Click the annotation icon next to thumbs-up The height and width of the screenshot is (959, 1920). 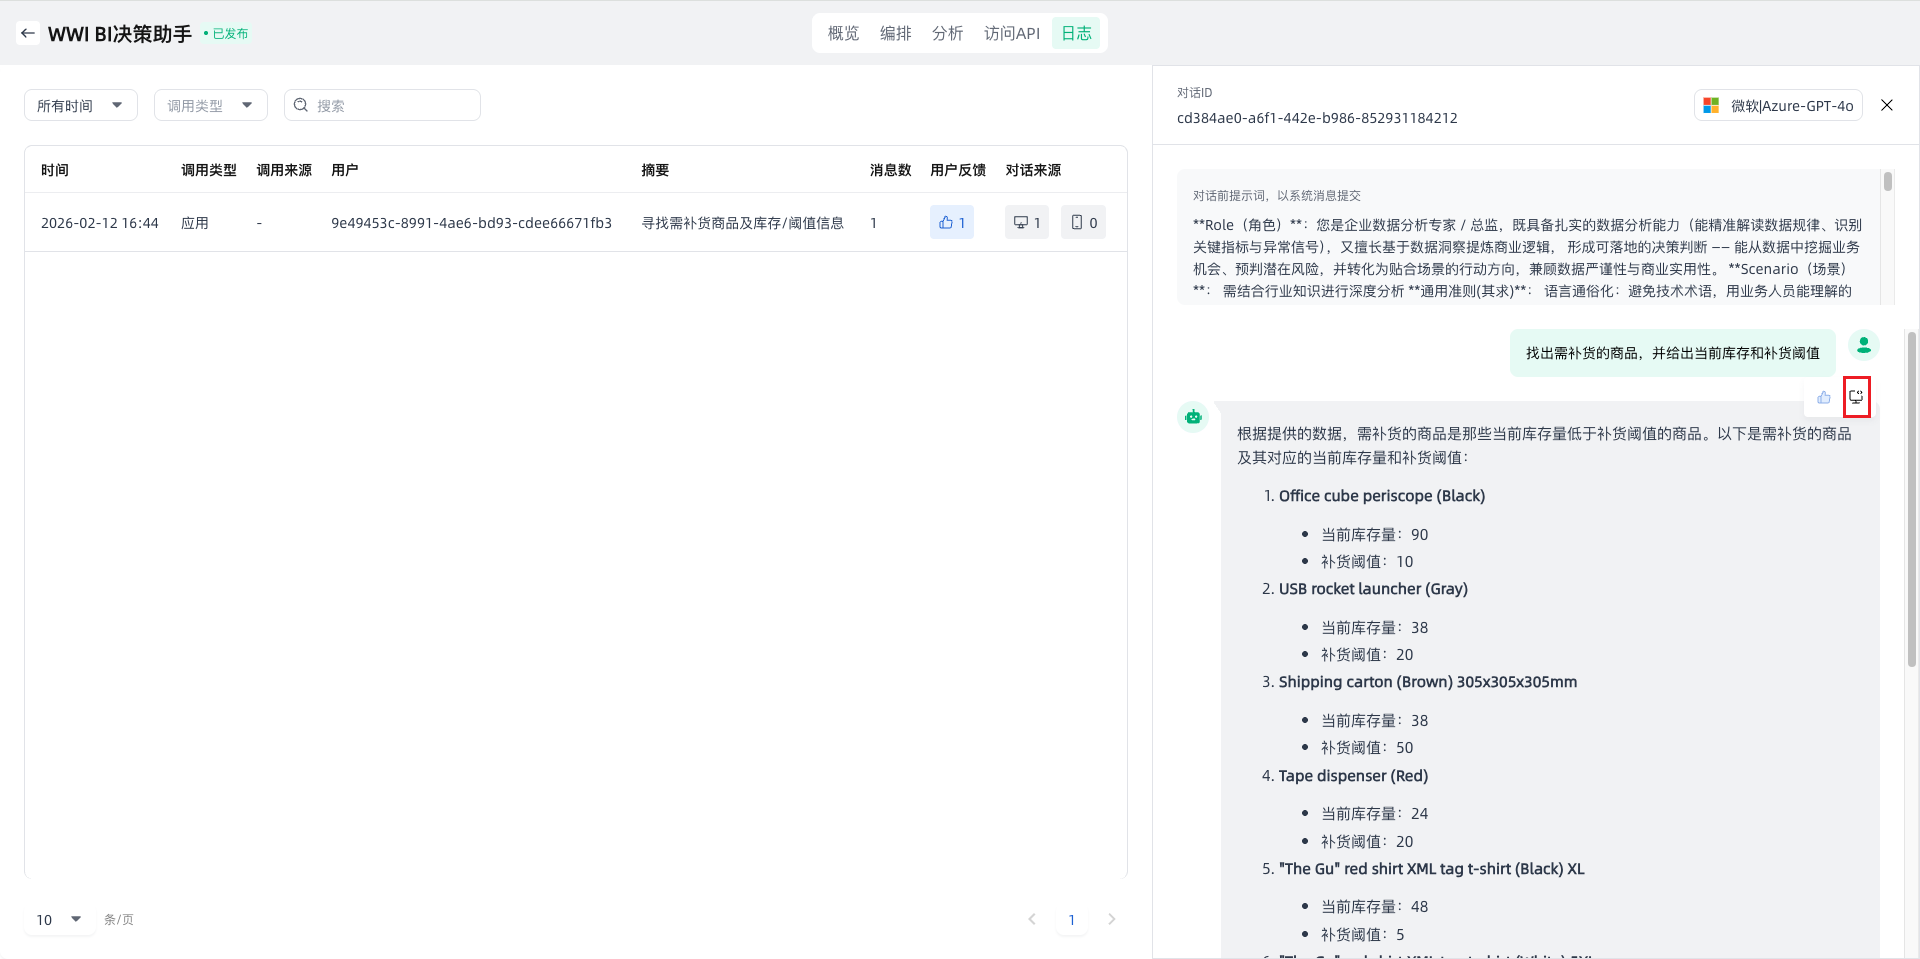point(1856,397)
